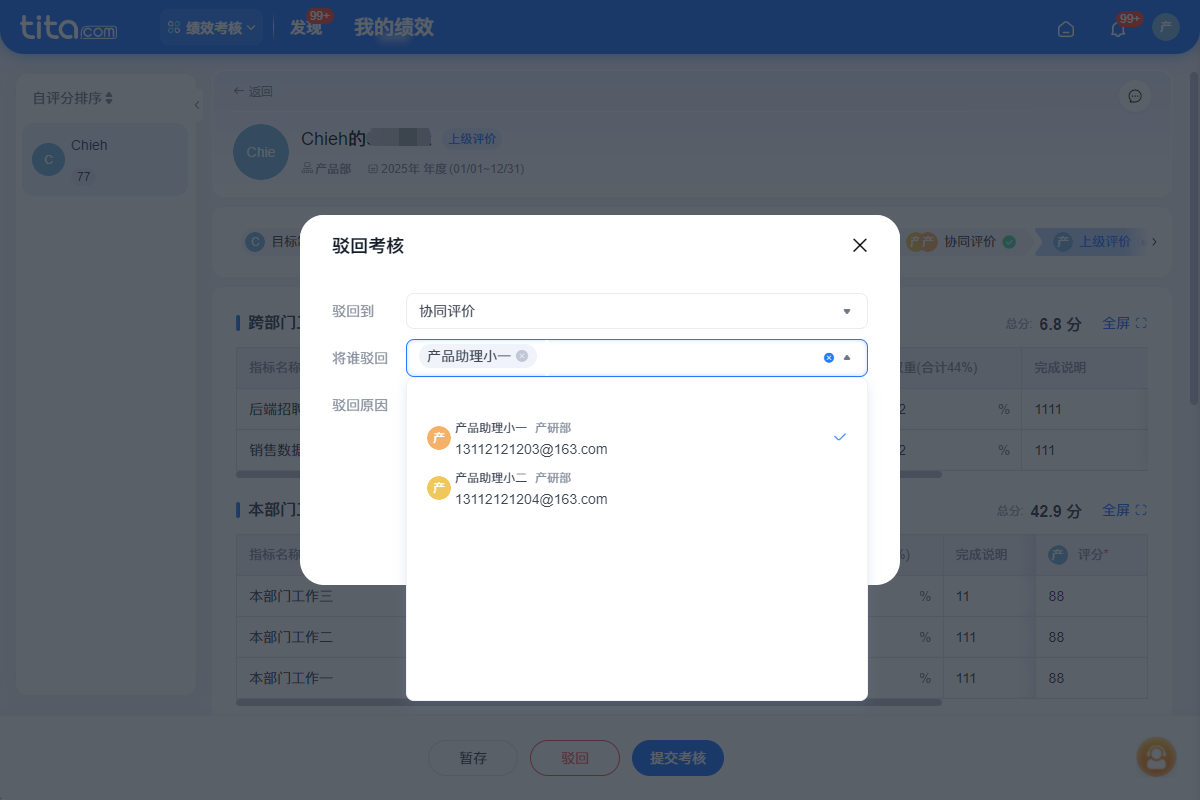Click the orange assistant avatar at bottom right
The image size is (1200, 800).
[x=1156, y=757]
